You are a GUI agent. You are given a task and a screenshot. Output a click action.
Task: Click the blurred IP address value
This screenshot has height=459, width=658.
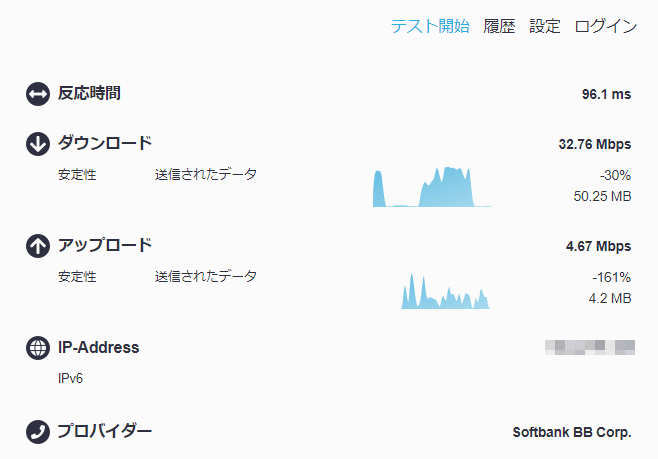point(590,347)
